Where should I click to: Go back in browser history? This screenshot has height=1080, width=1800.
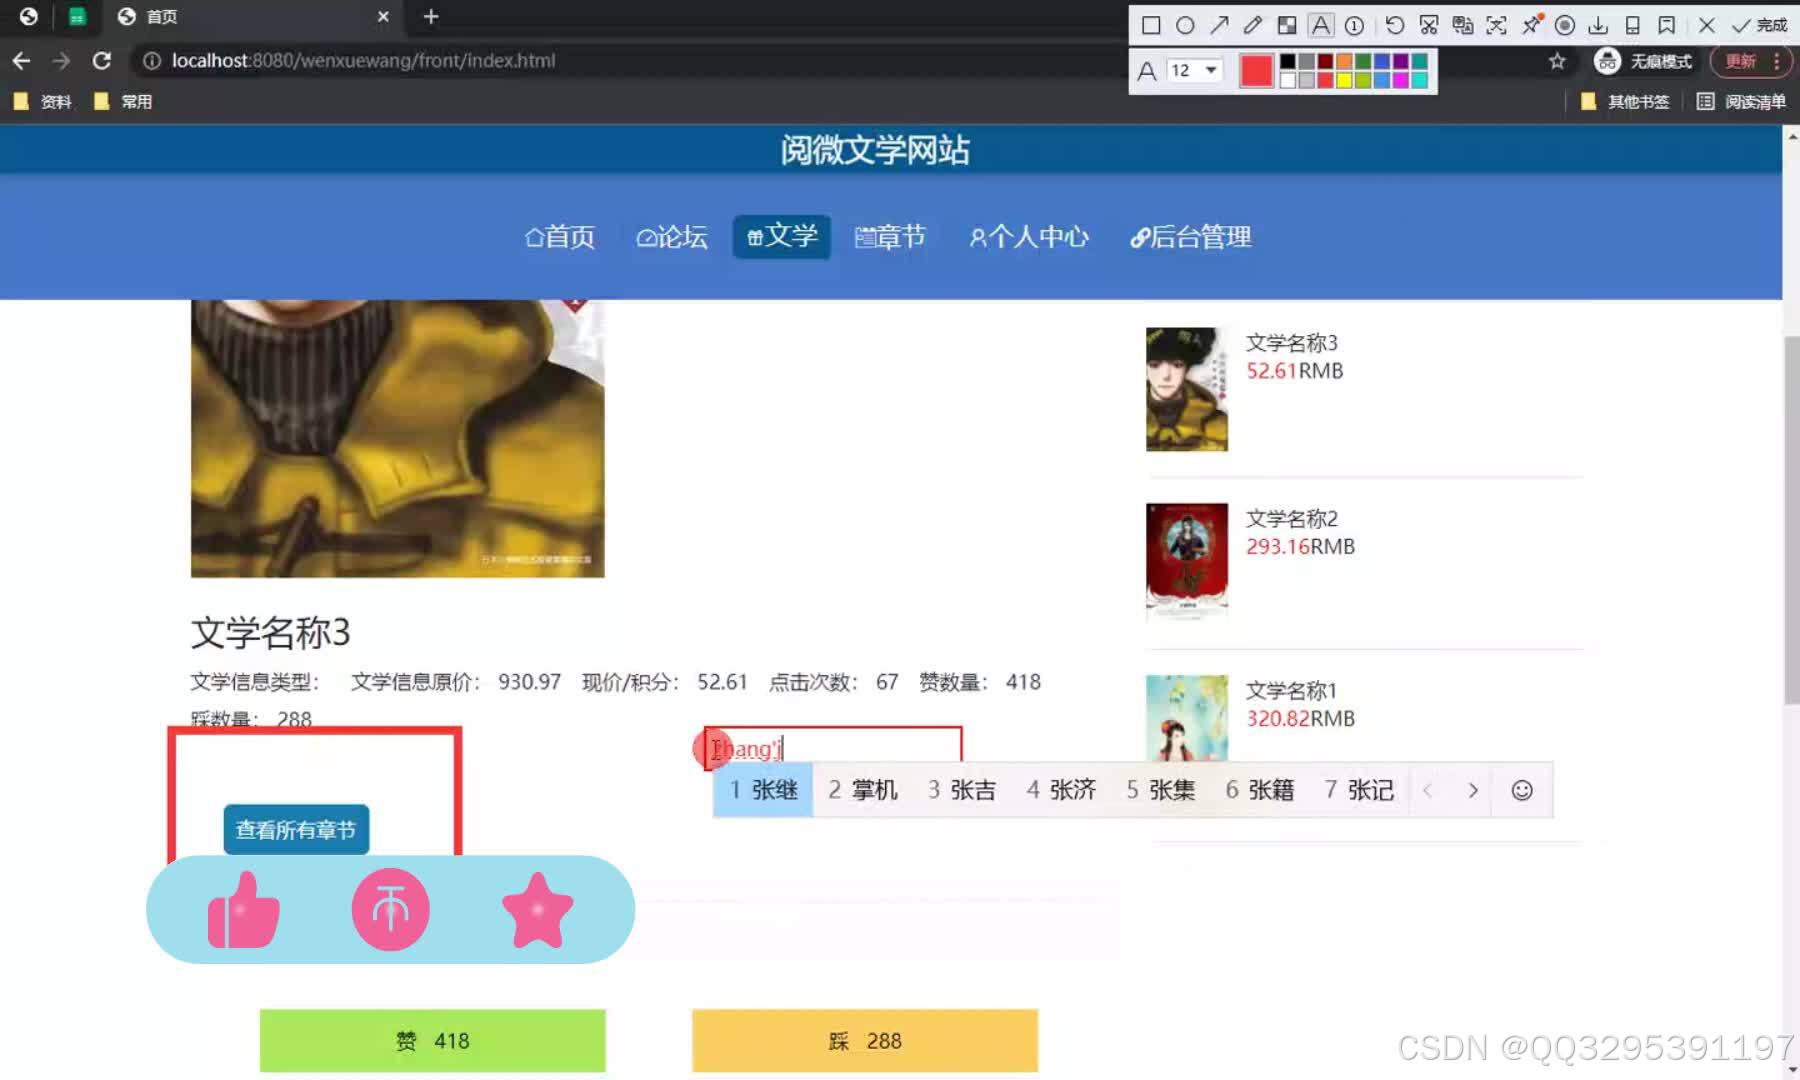[21, 61]
